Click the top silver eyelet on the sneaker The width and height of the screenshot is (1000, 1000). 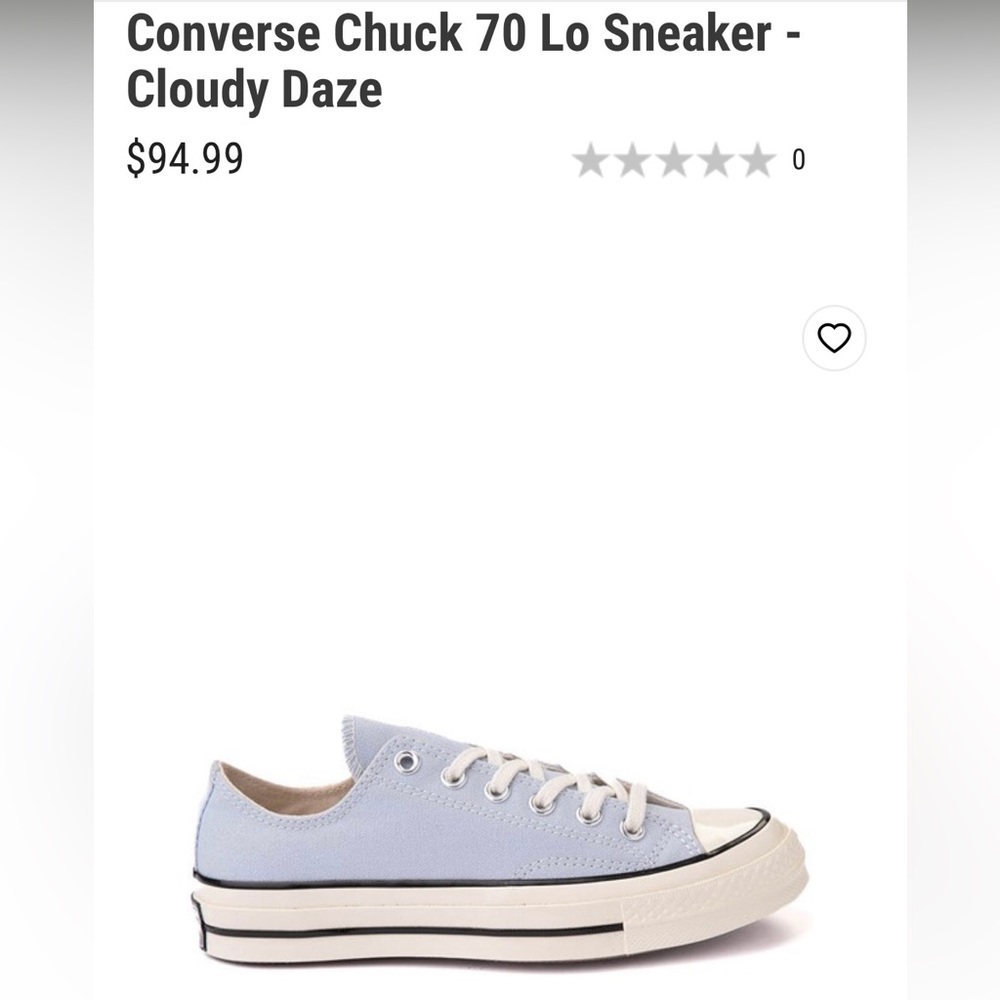(x=406, y=762)
